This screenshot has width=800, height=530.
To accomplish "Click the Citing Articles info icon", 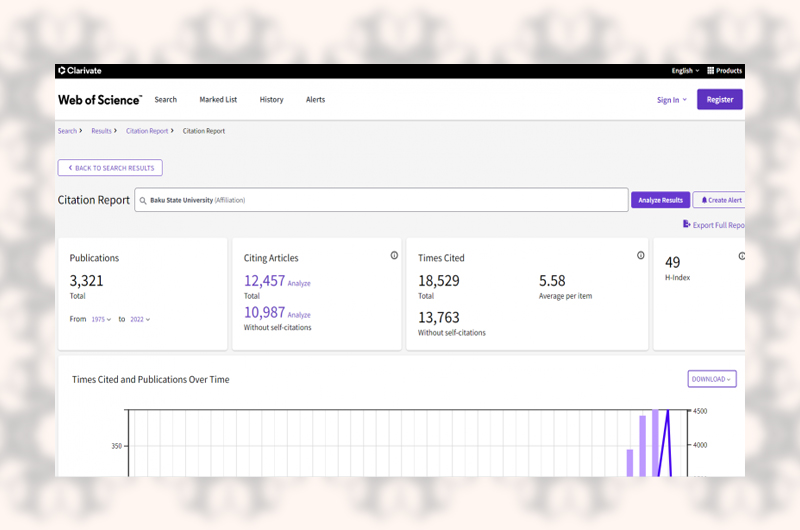I will click(394, 256).
